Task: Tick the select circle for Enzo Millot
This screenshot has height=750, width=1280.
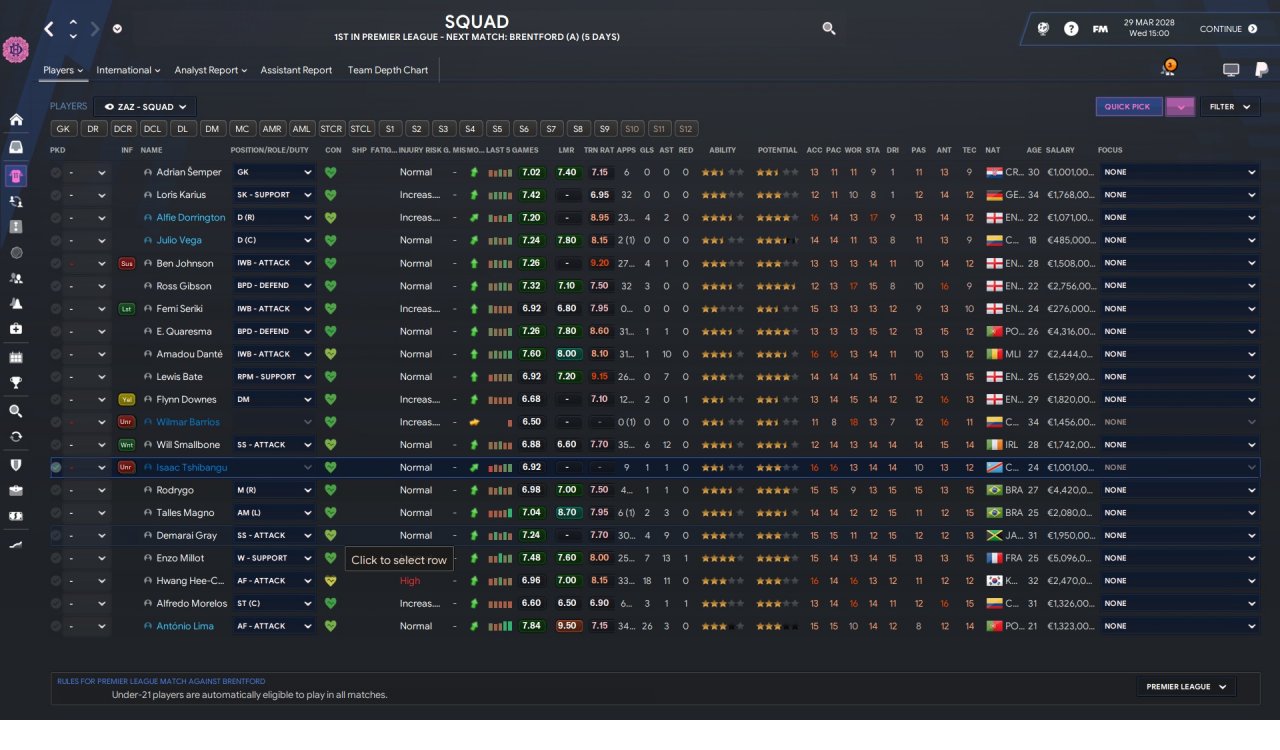Action: [x=56, y=558]
